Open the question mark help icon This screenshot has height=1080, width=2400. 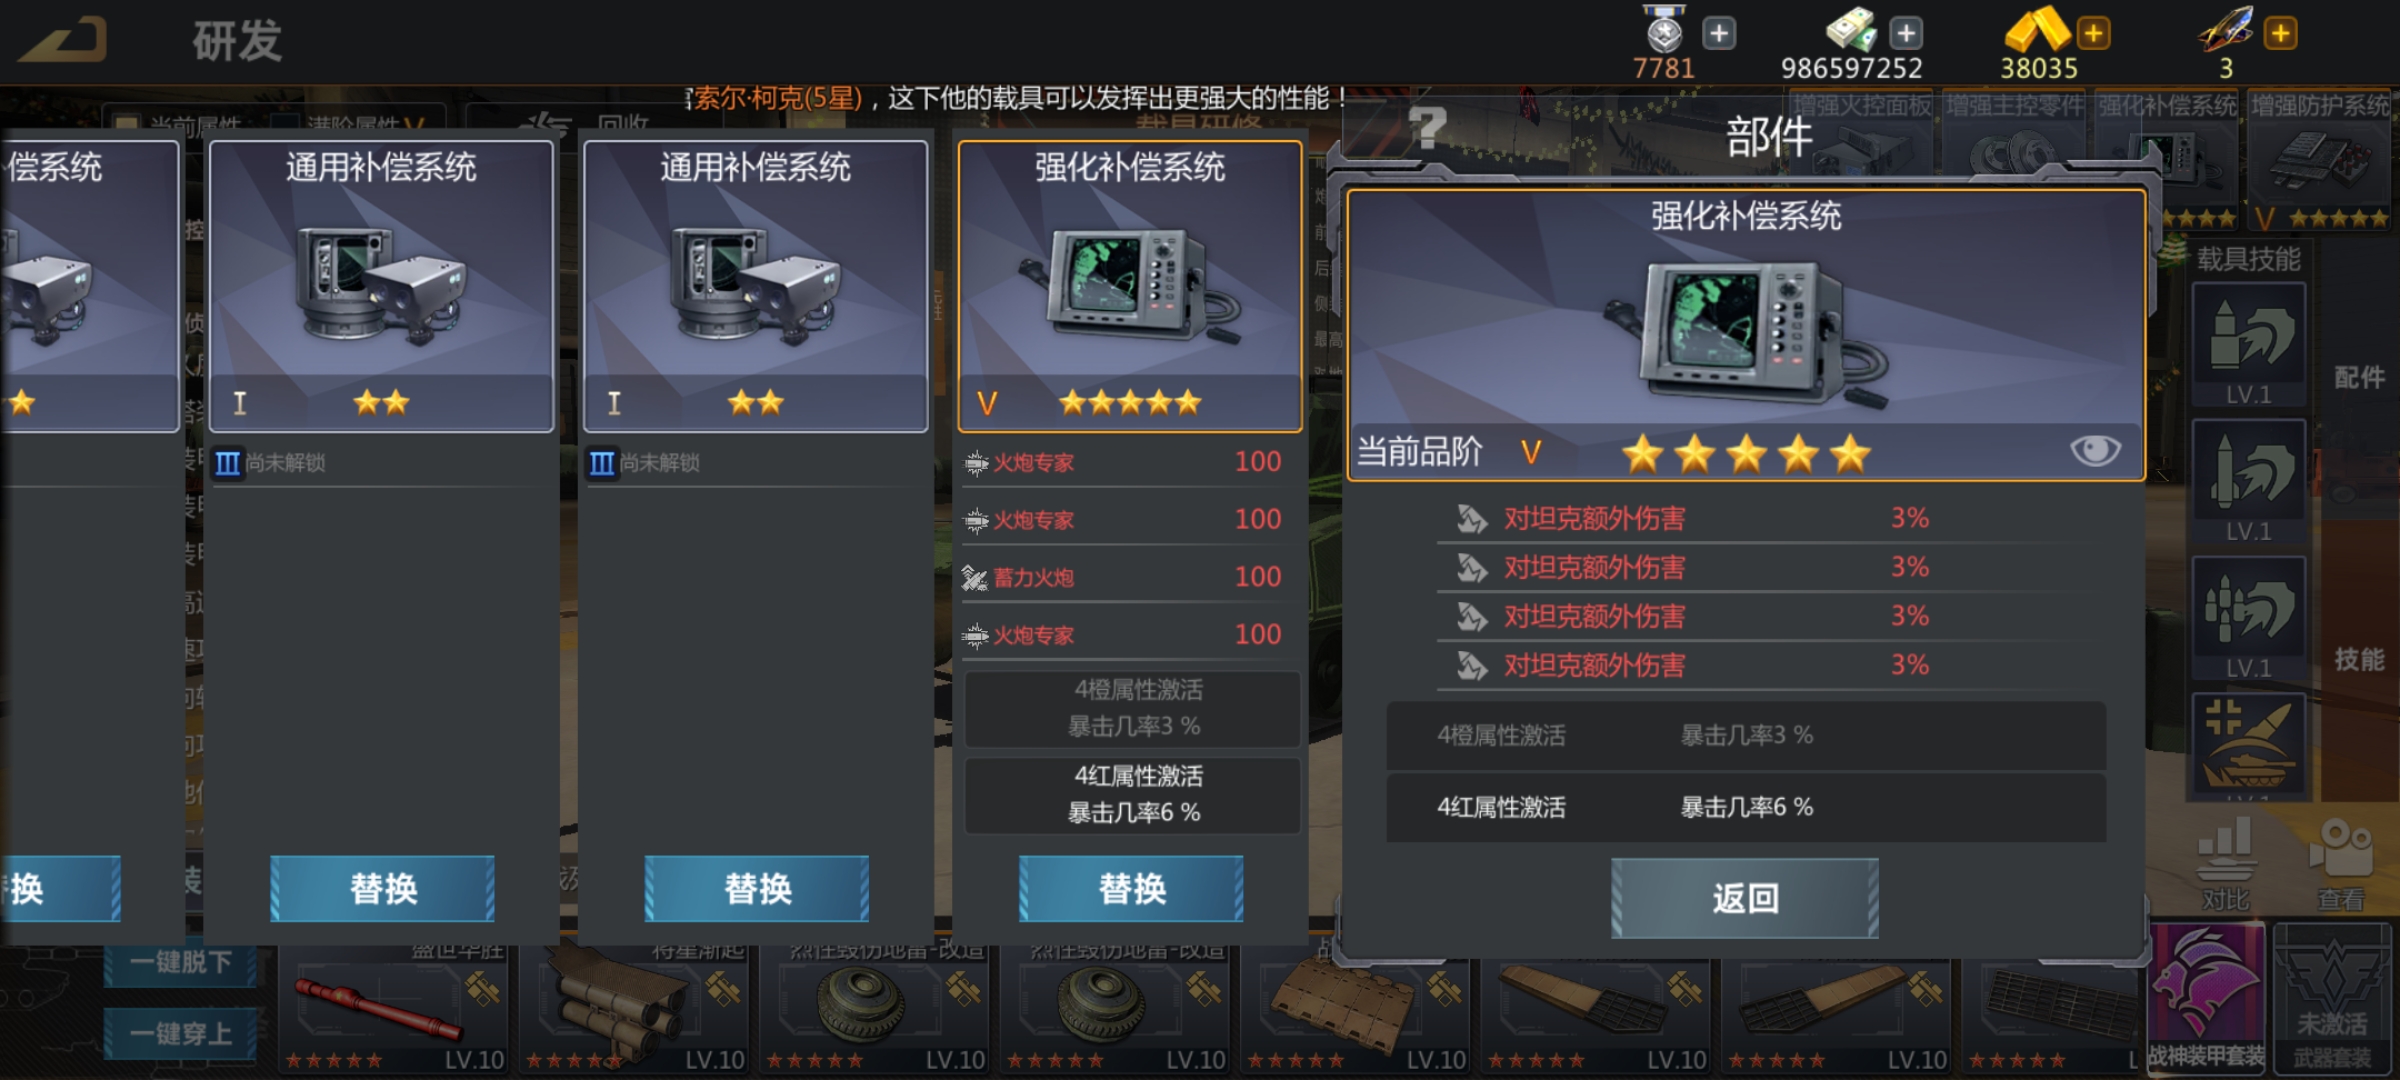[x=1427, y=128]
